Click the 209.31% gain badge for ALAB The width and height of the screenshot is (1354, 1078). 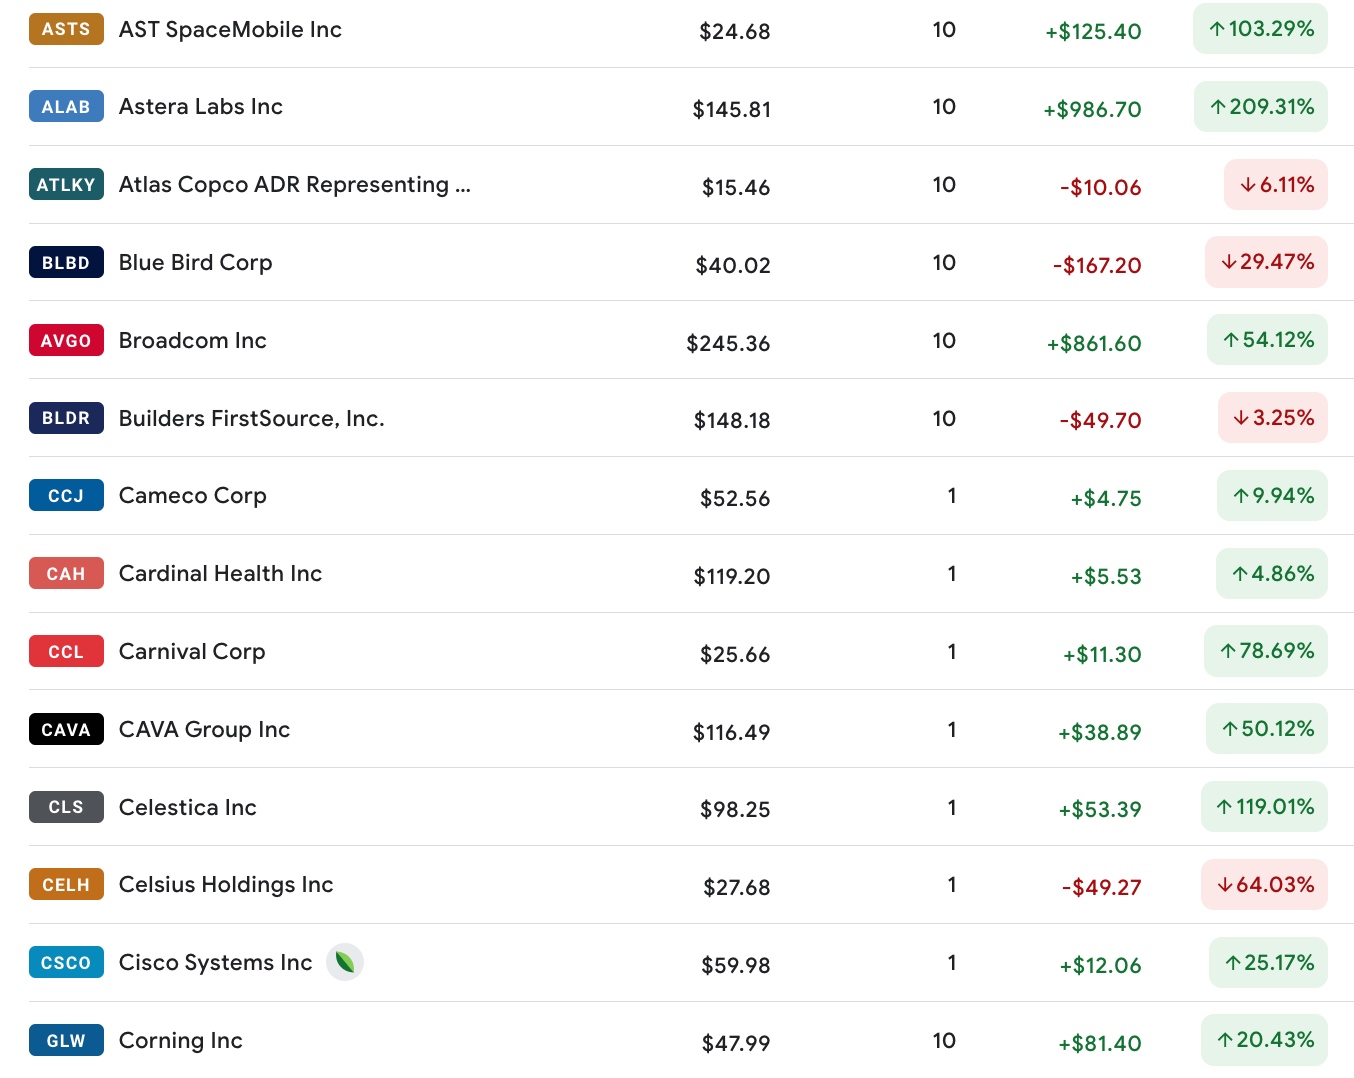(1261, 106)
